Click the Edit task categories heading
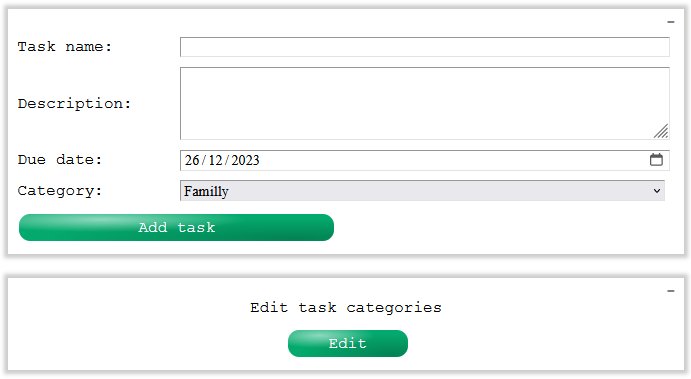 coord(346,308)
